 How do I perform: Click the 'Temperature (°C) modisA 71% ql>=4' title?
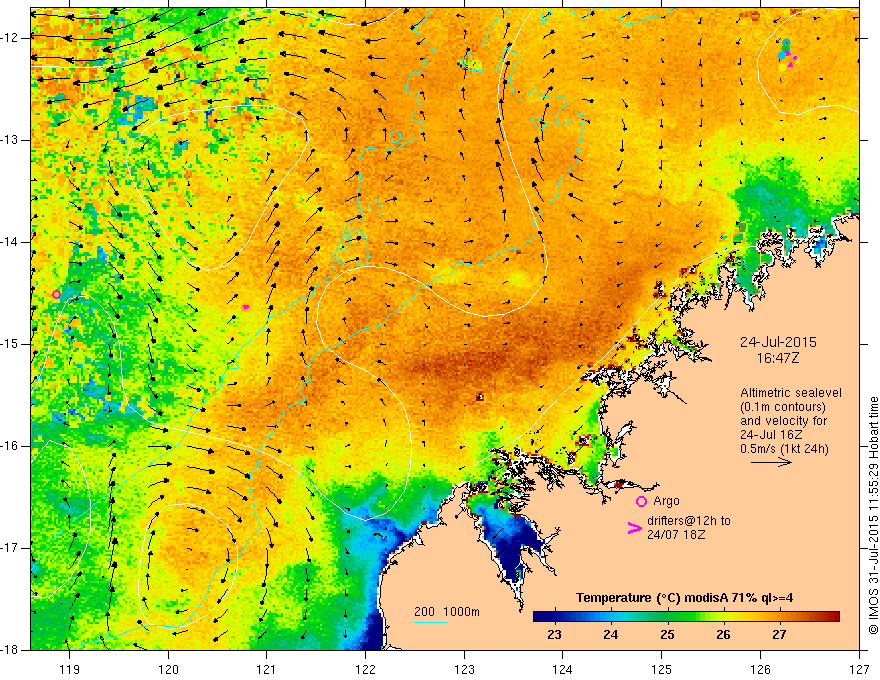click(x=684, y=598)
